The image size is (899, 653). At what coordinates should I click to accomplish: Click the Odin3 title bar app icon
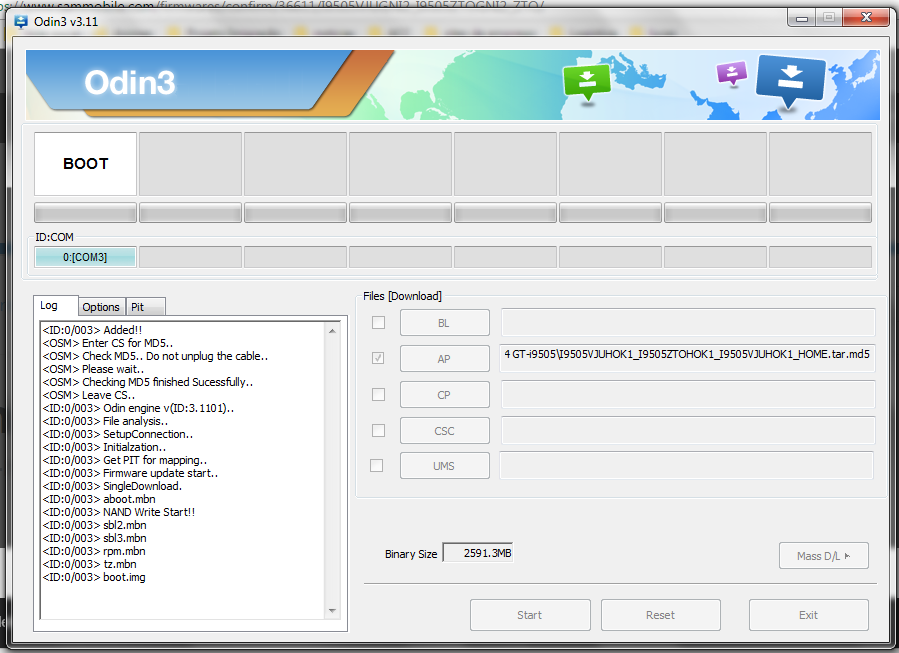21,22
